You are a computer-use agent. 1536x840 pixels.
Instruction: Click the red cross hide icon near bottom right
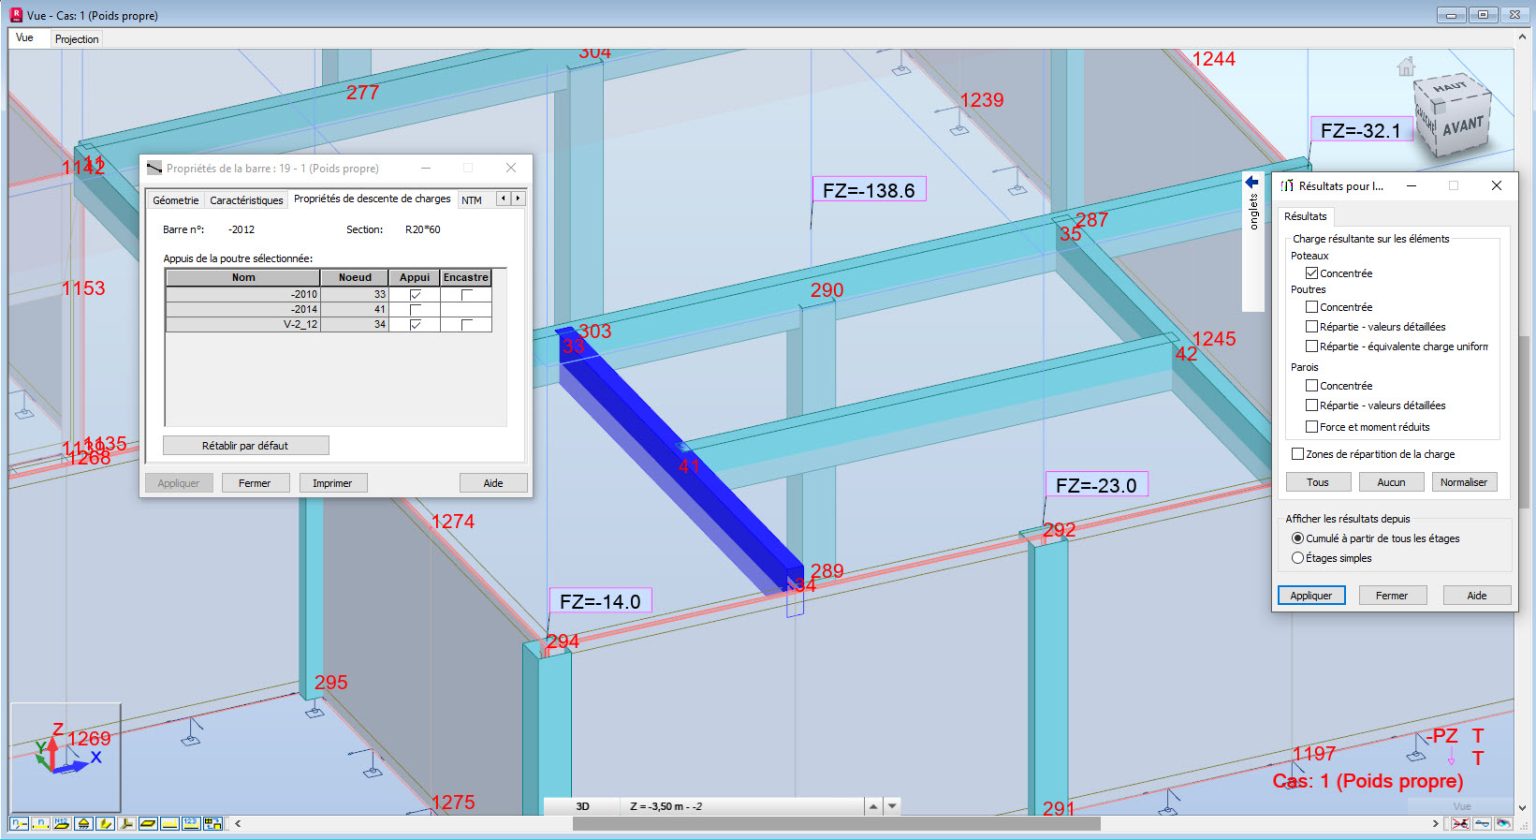[x=1460, y=823]
